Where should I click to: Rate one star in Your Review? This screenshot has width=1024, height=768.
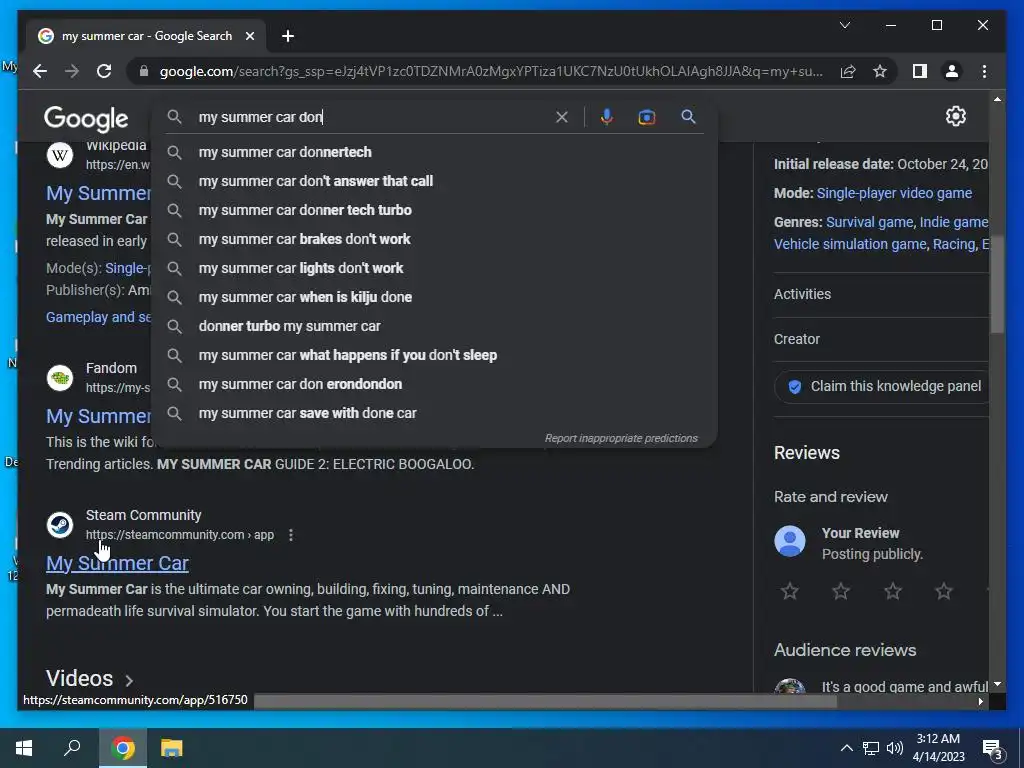[x=790, y=591]
